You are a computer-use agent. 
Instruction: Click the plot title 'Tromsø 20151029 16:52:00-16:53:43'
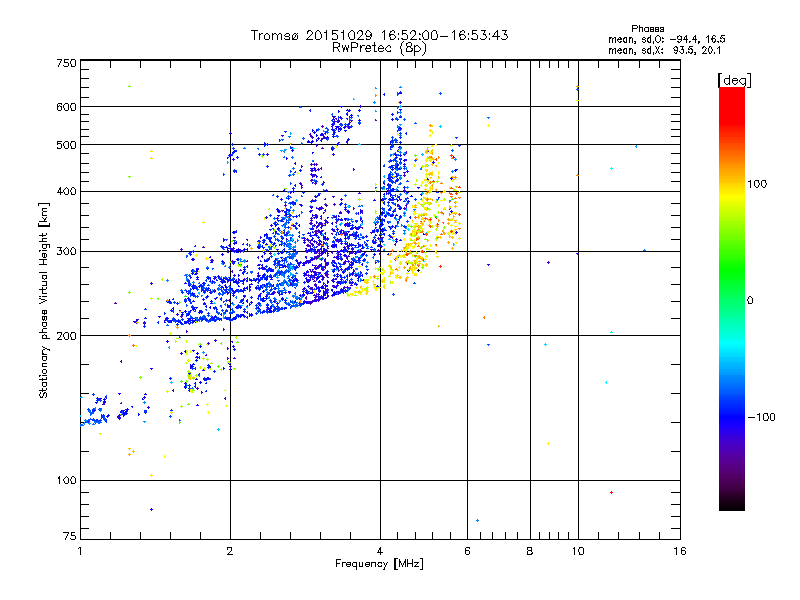(379, 35)
